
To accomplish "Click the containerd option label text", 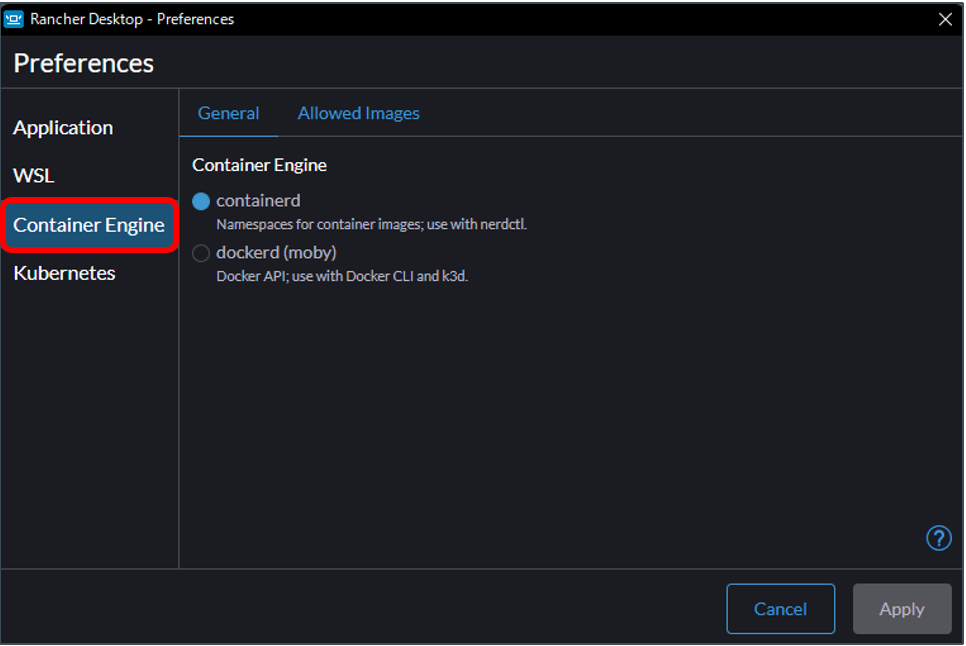I will [x=258, y=201].
